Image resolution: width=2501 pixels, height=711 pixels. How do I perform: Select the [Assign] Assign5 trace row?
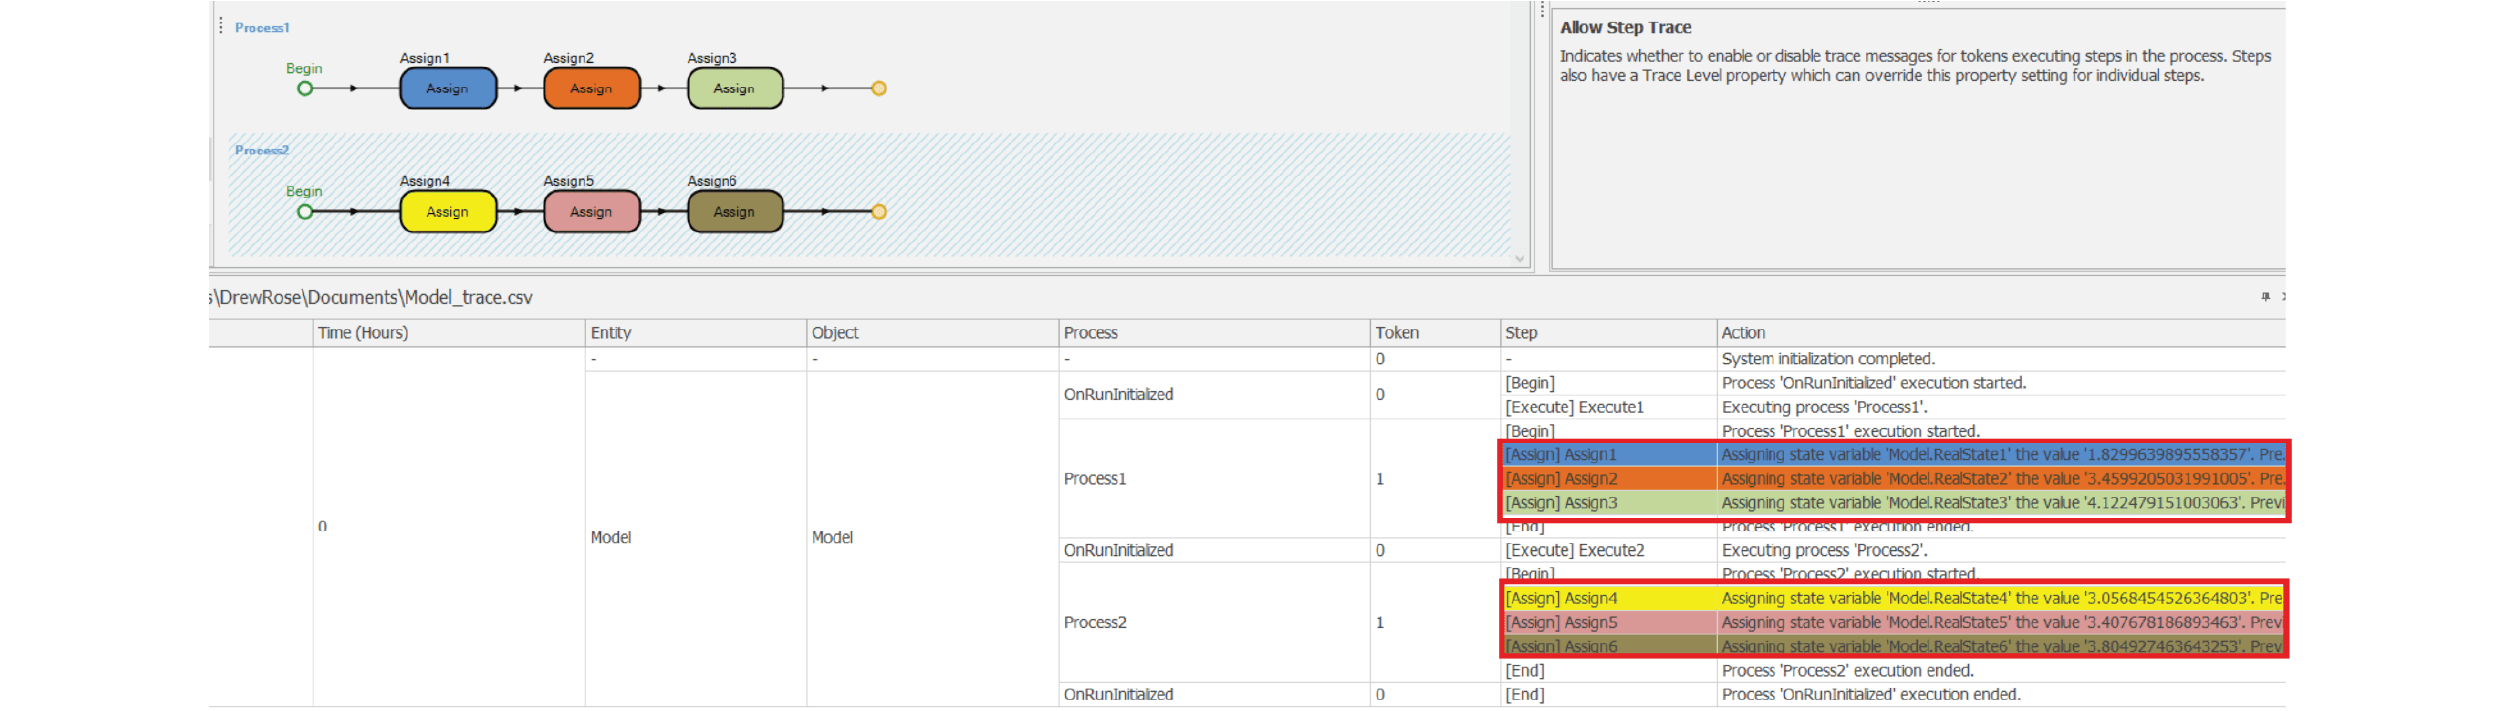coord(1893,622)
